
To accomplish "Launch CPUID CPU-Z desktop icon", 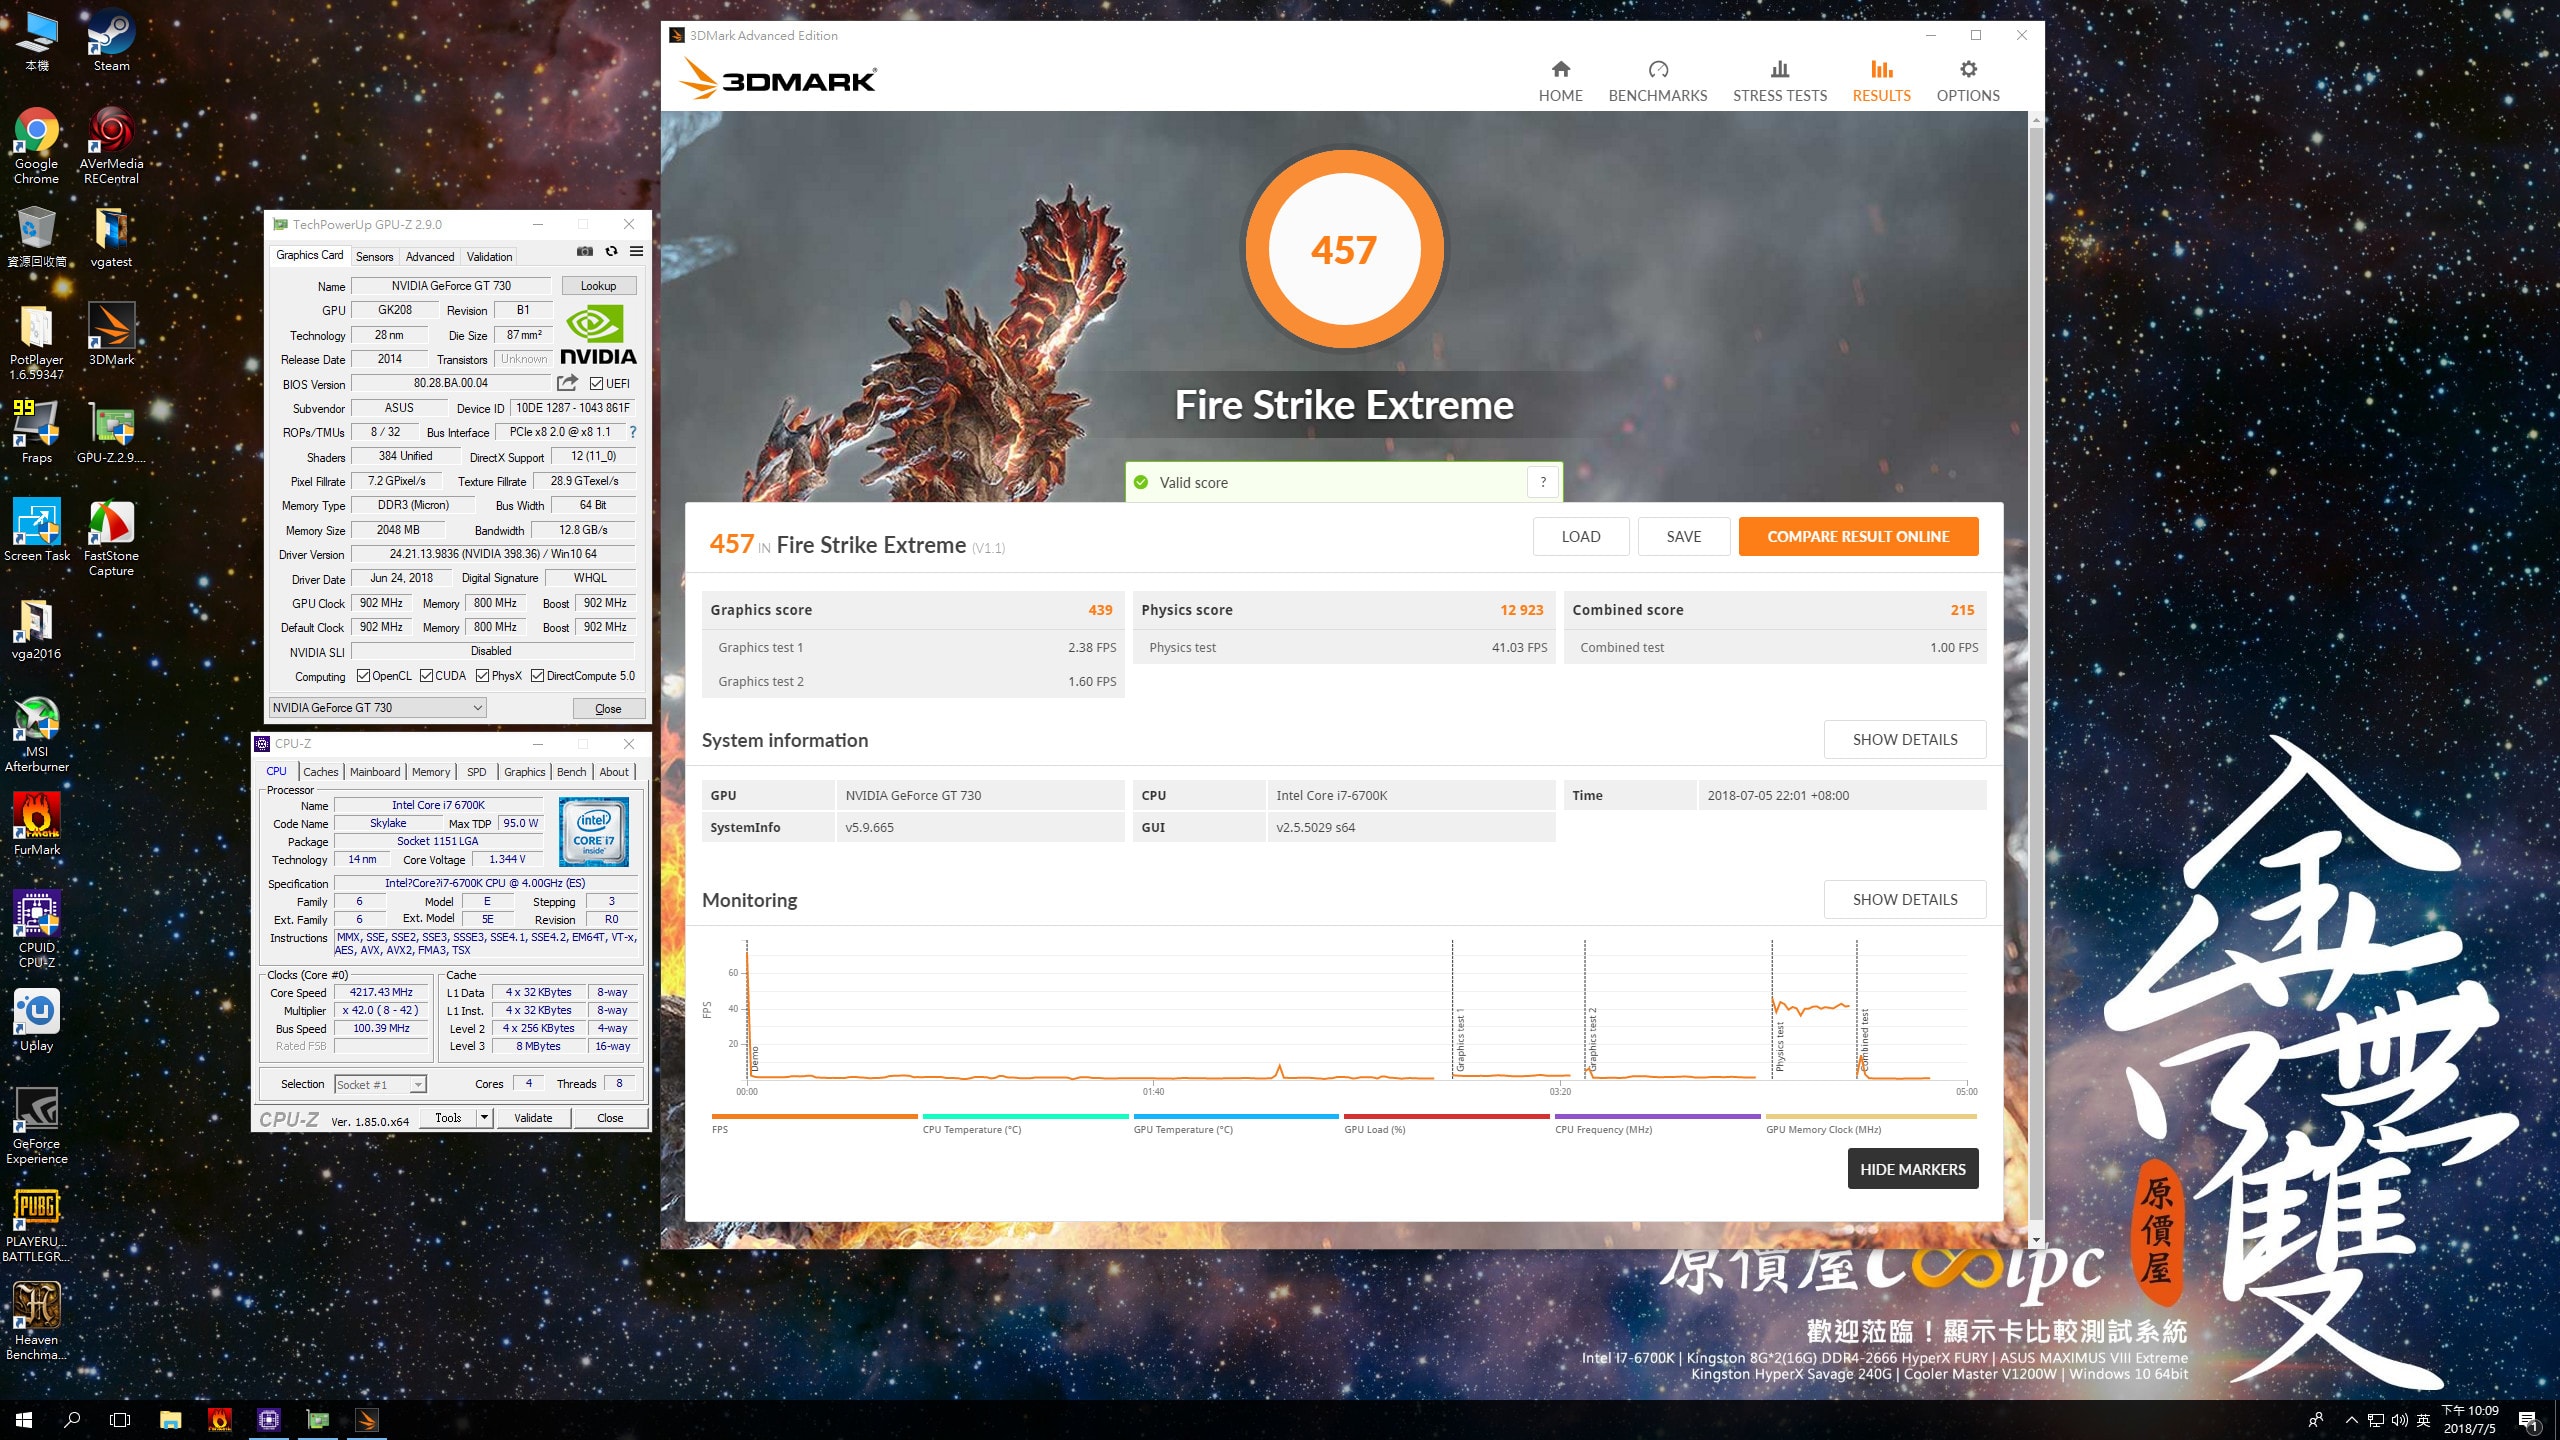I will point(37,930).
